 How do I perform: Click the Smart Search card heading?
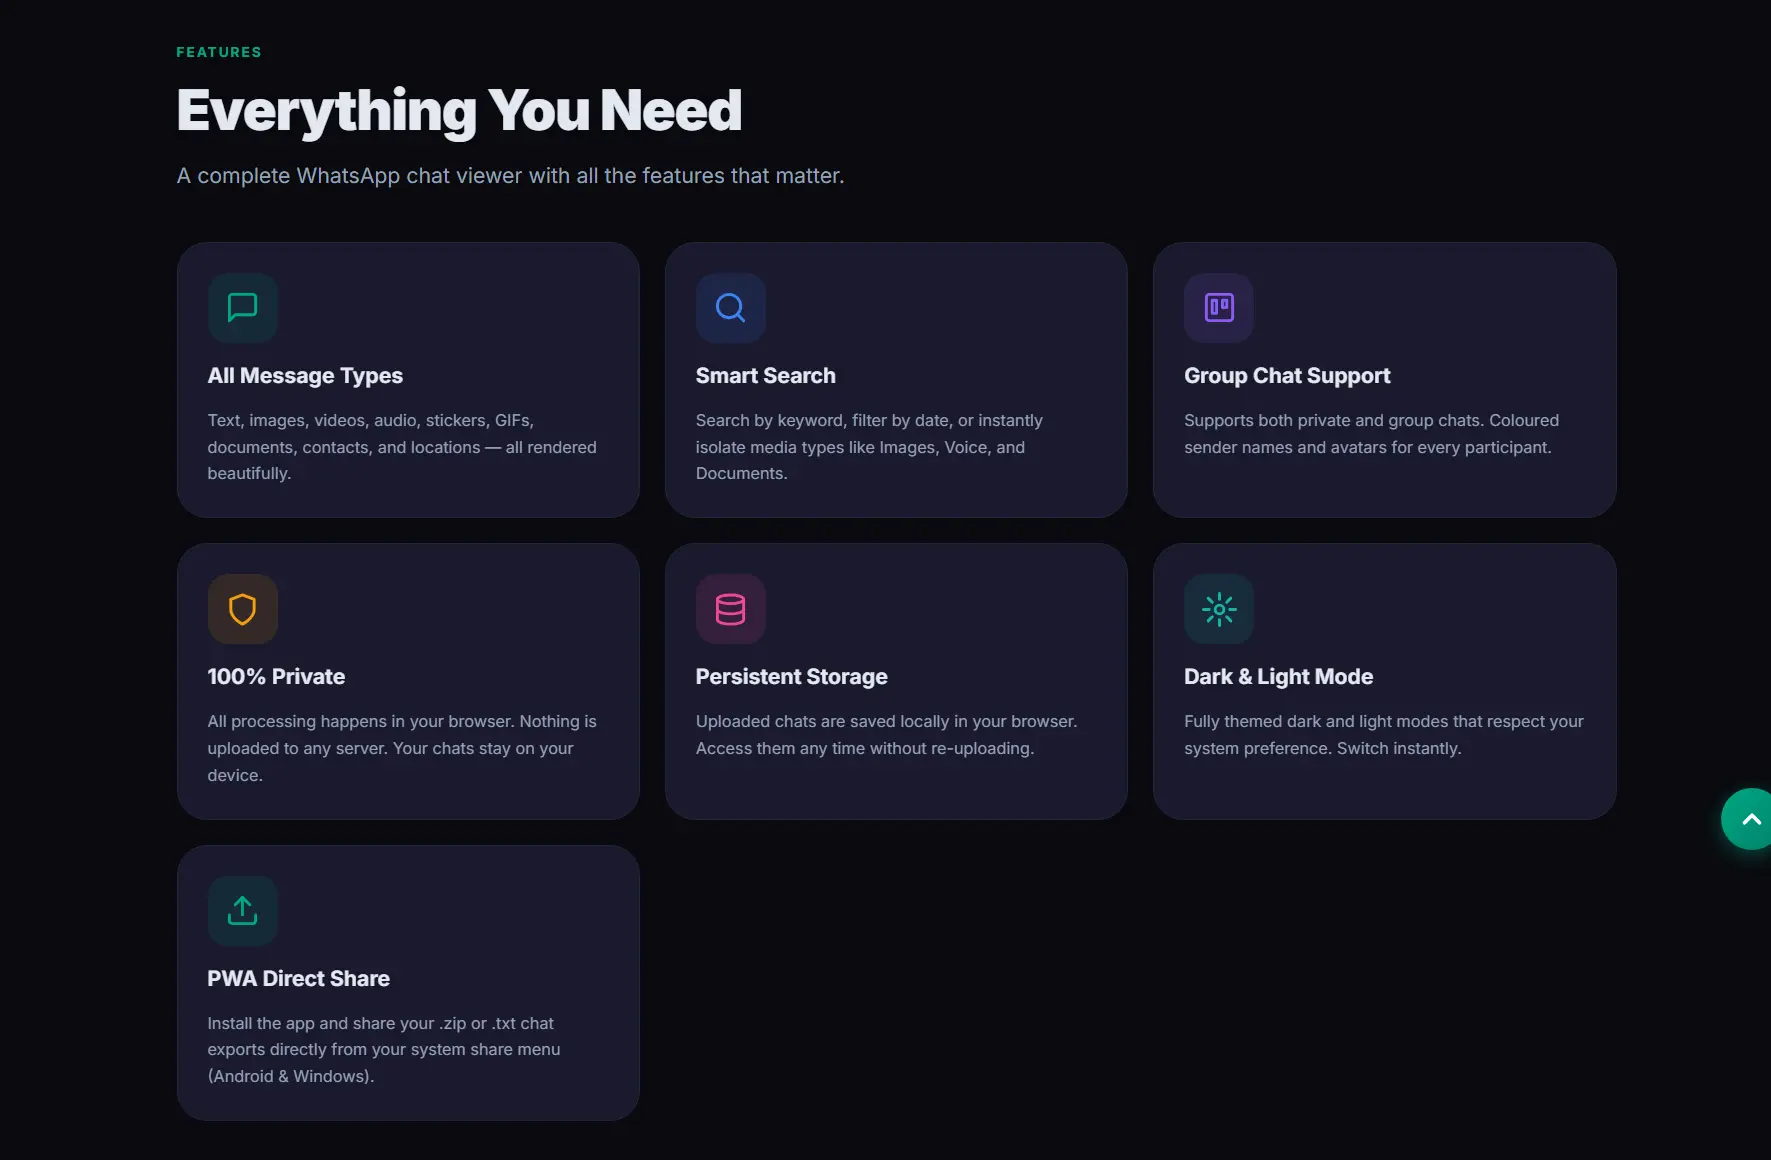[765, 376]
